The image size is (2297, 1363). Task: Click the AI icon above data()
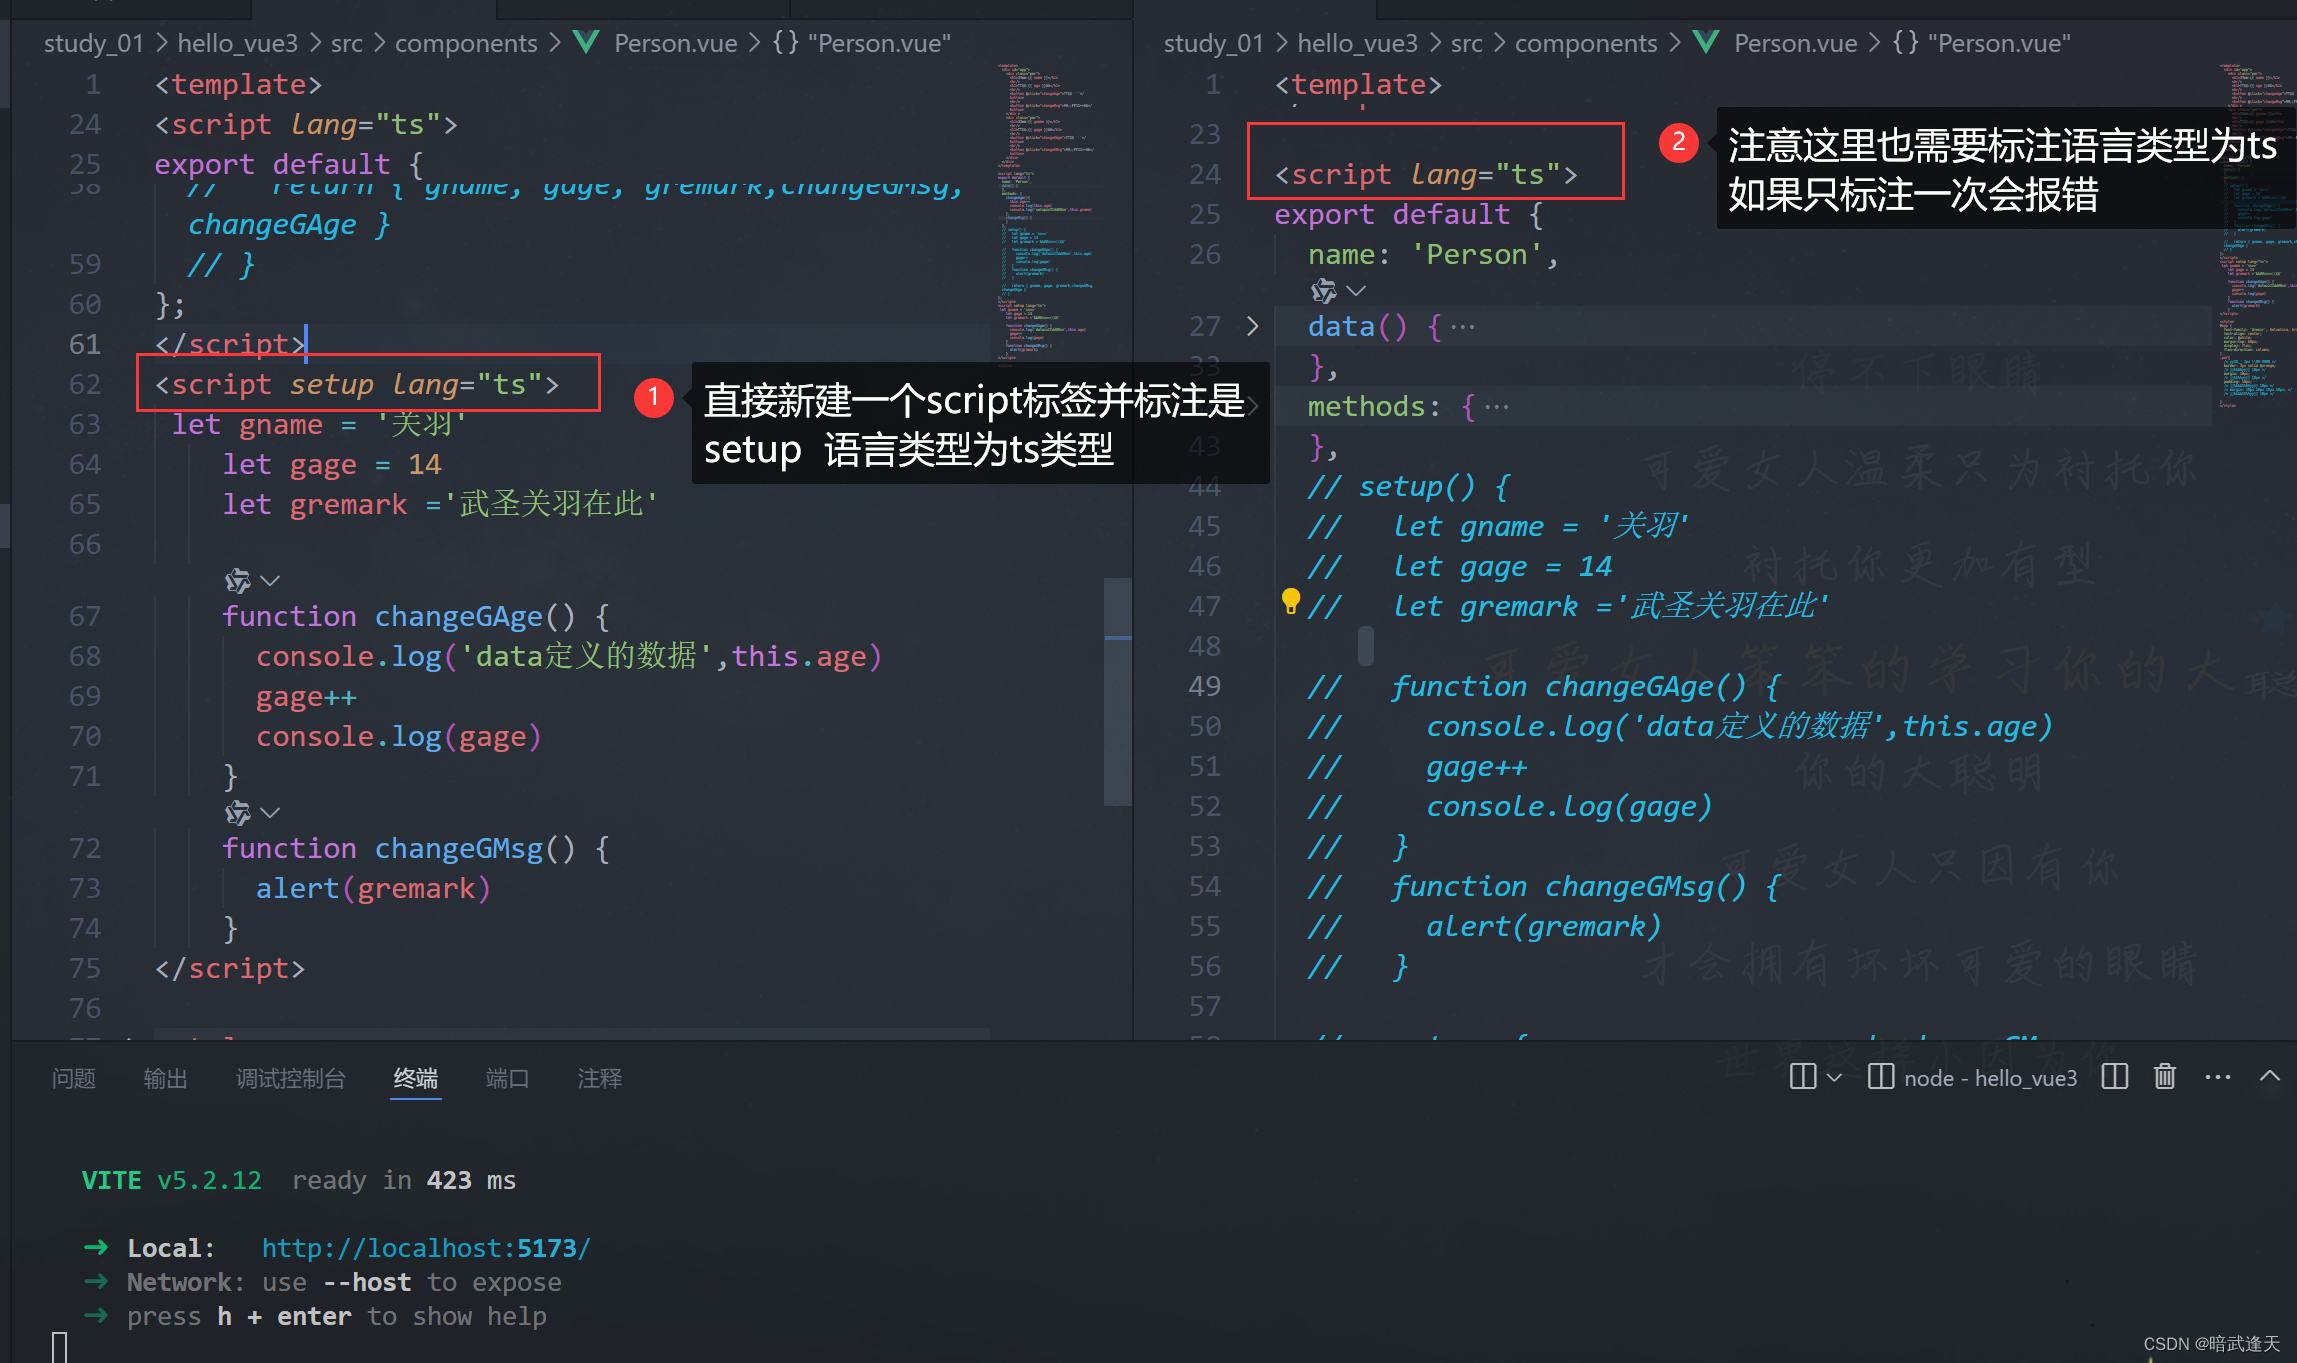(x=1324, y=290)
